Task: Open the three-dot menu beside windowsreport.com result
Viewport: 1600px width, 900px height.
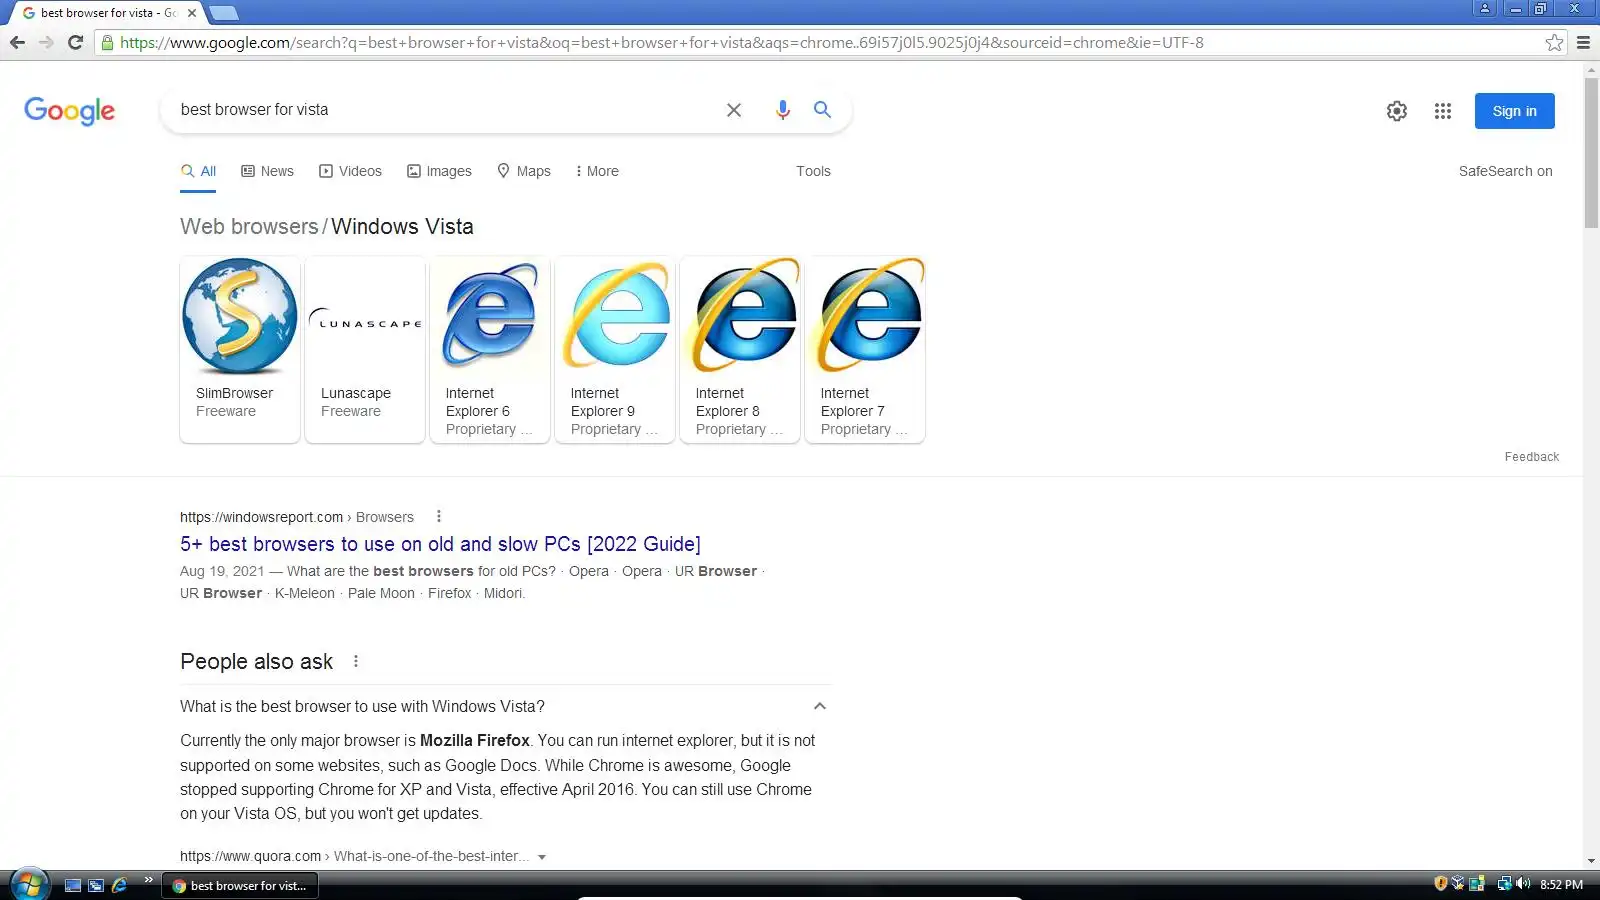Action: pyautogui.click(x=438, y=516)
